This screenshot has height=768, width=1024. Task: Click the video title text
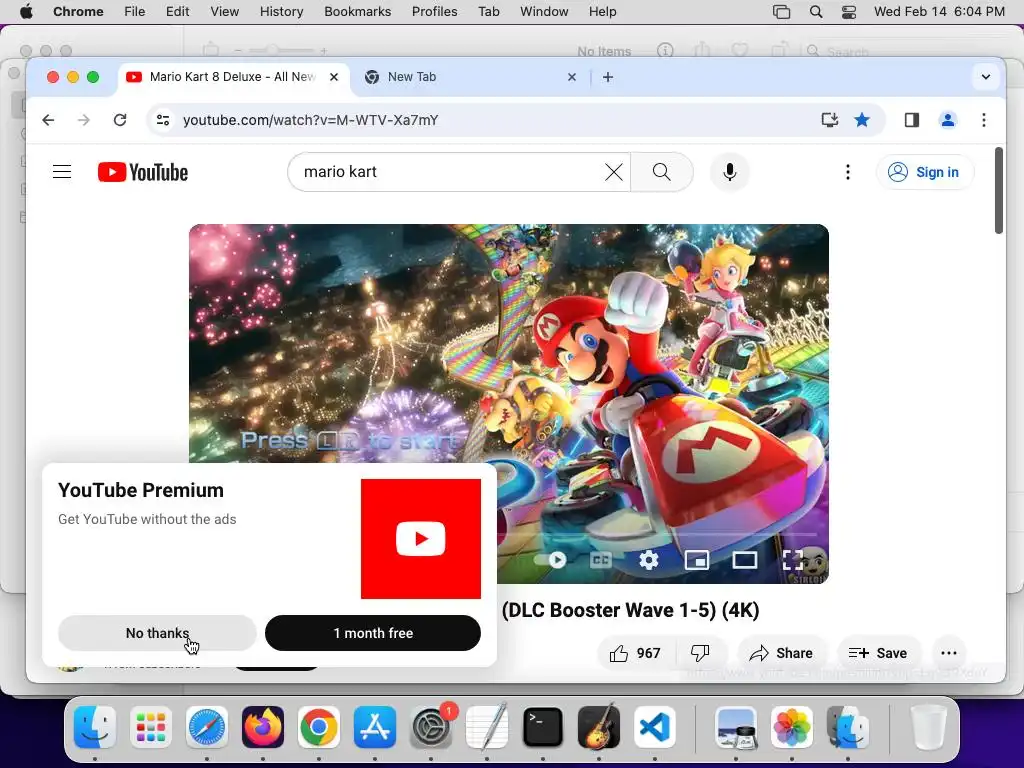tap(630, 610)
